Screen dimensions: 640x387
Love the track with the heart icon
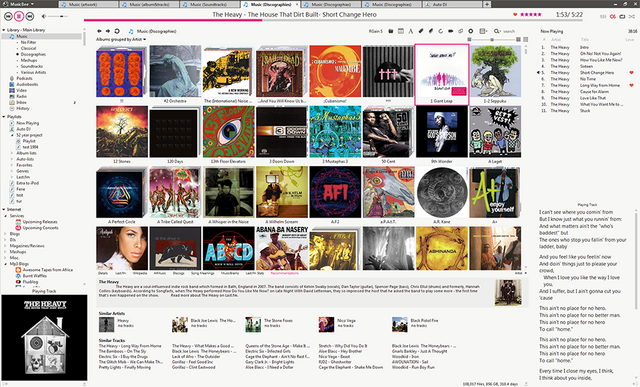(x=515, y=14)
